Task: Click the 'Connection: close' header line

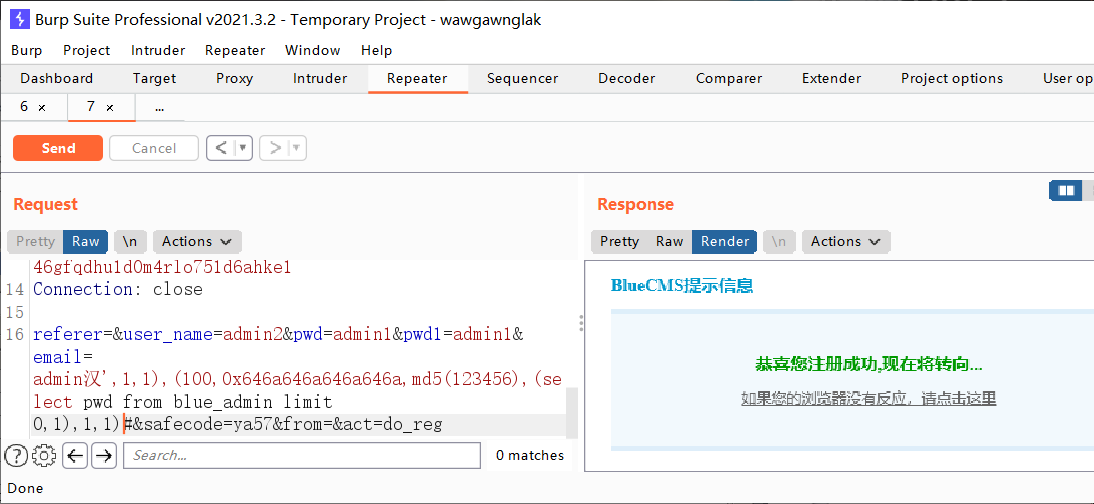Action: coord(118,289)
